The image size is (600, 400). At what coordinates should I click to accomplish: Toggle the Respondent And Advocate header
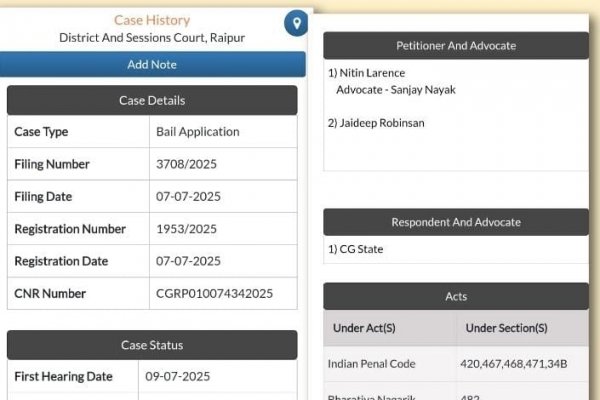coord(456,222)
